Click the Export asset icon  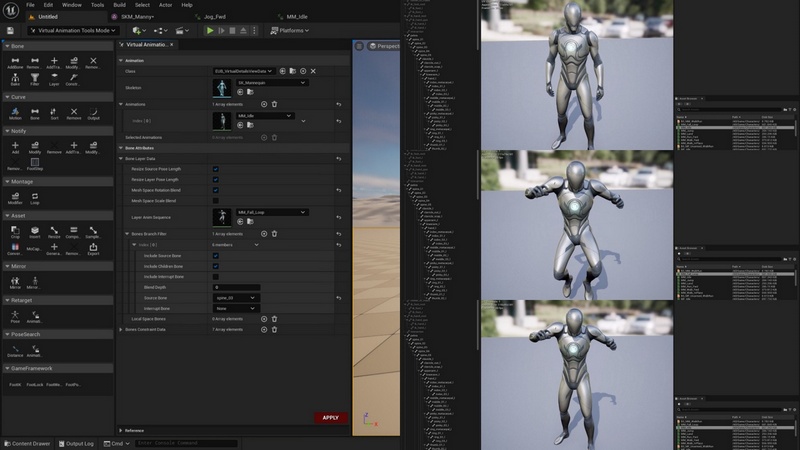pyautogui.click(x=93, y=248)
